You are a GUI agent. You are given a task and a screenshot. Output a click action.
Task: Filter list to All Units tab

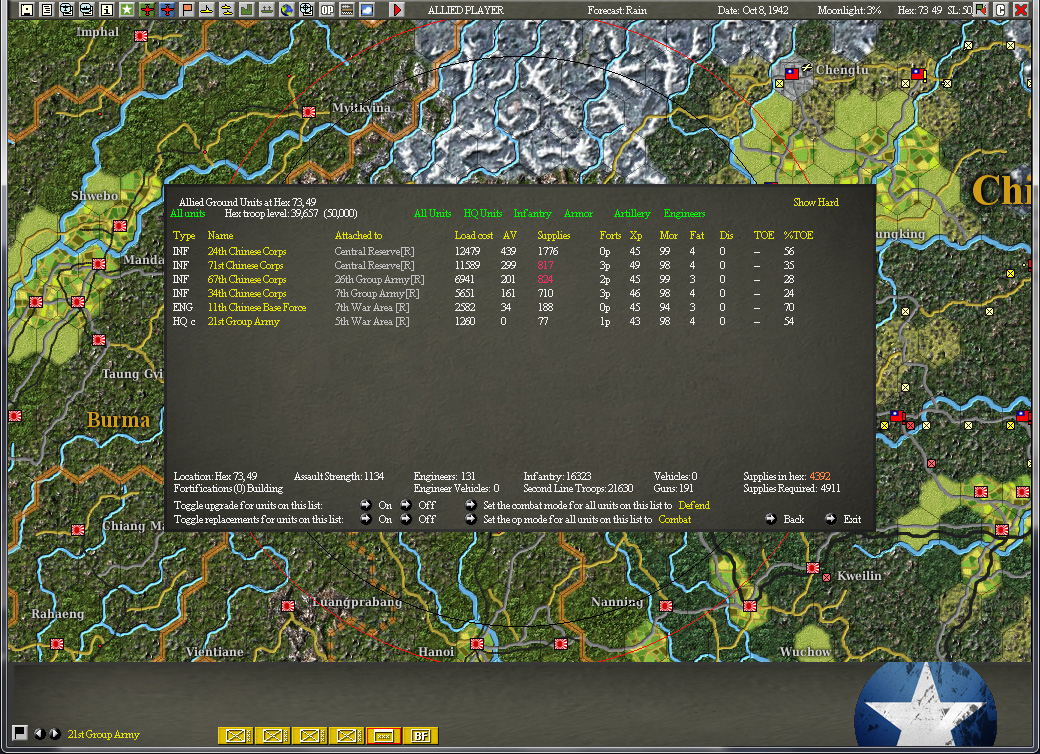pyautogui.click(x=432, y=214)
